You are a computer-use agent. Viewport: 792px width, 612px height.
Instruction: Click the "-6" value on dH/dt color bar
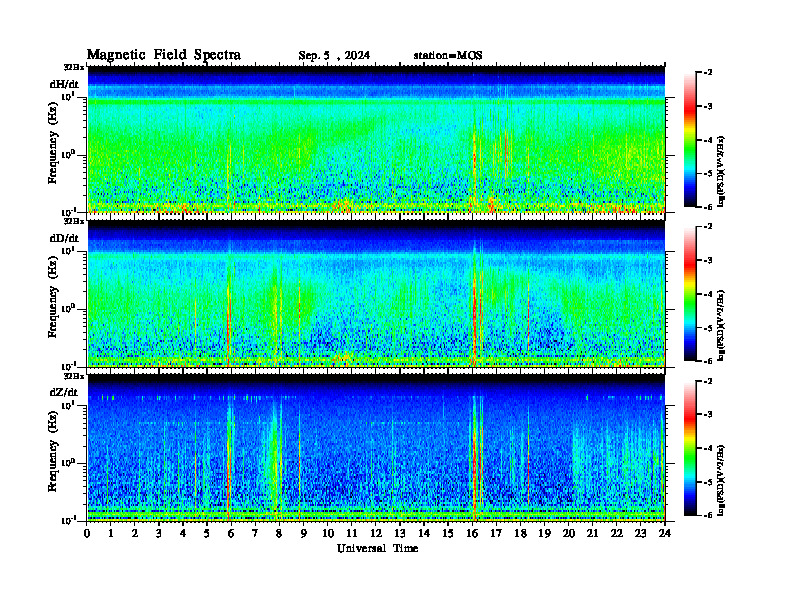[708, 207]
